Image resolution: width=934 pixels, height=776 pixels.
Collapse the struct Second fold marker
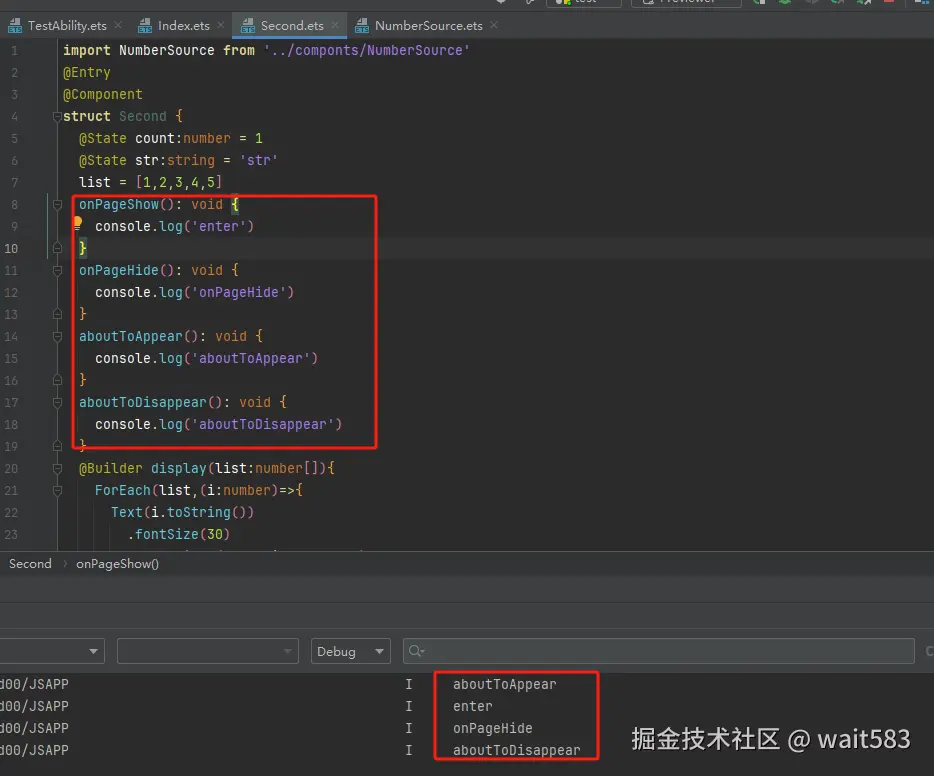pos(57,117)
